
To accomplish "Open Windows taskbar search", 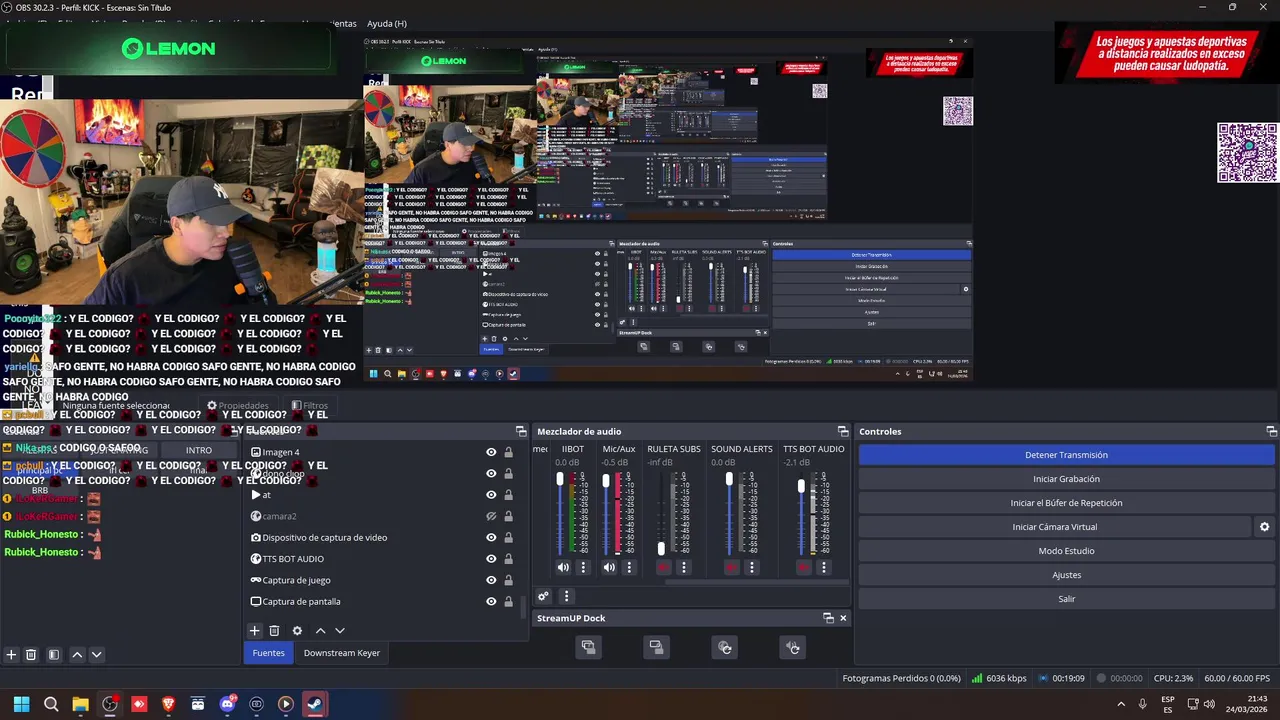I will (x=51, y=704).
